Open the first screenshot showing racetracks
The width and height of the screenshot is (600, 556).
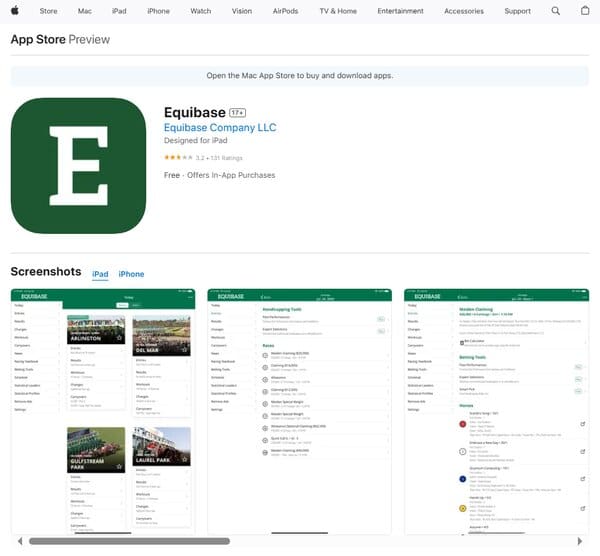pyautogui.click(x=103, y=411)
